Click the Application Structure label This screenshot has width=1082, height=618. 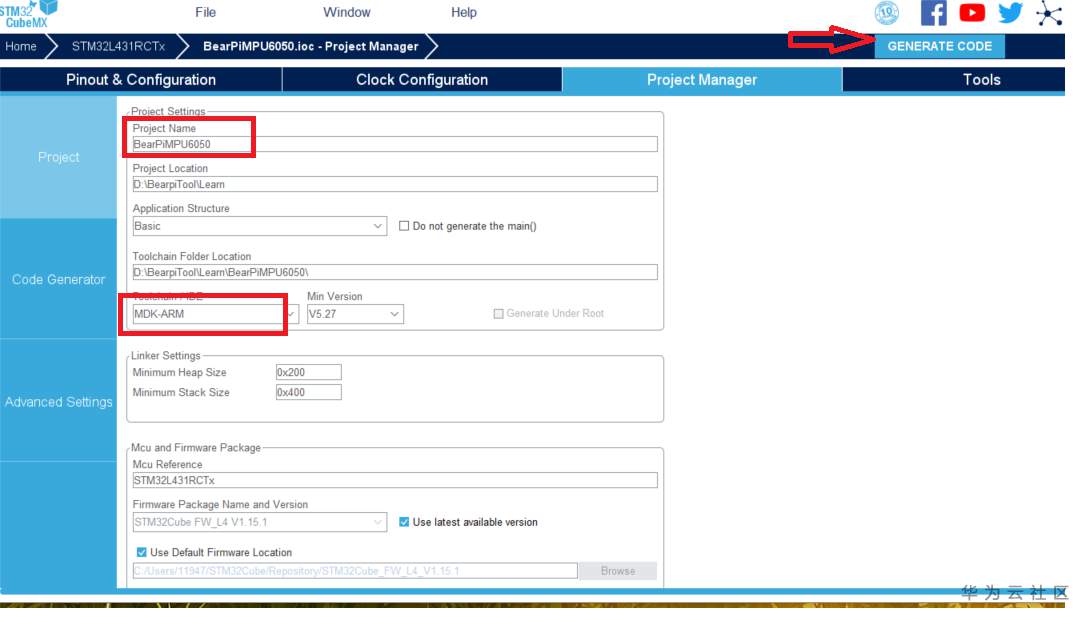click(181, 208)
